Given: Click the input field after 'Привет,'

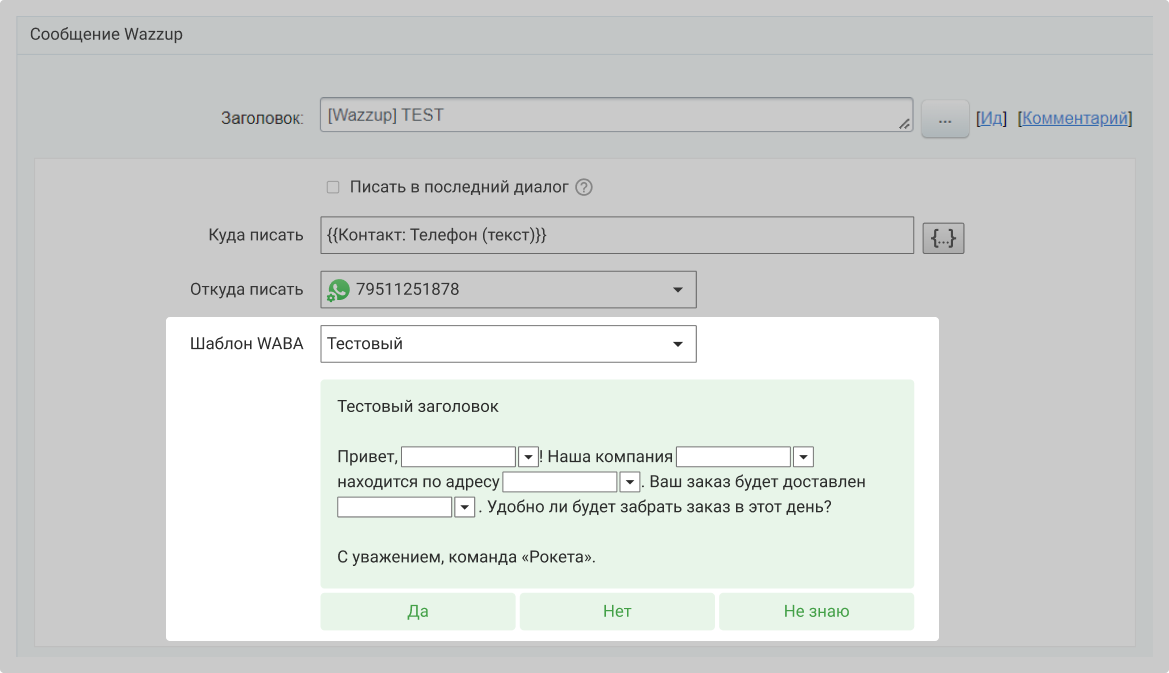Looking at the screenshot, I should click(x=458, y=457).
